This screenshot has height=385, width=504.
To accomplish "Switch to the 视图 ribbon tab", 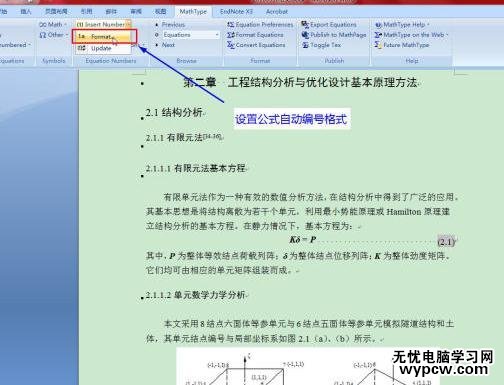I will point(160,12).
